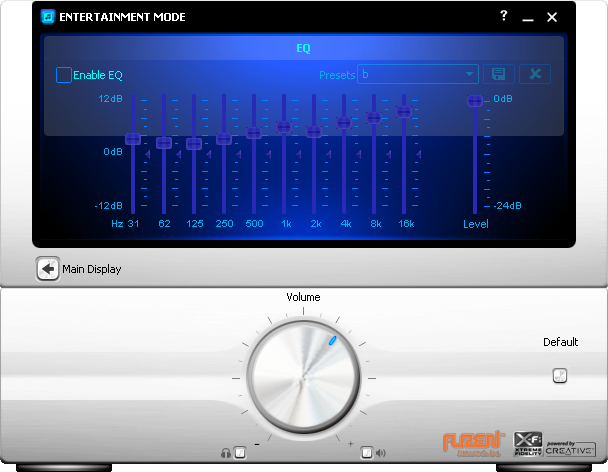
Task: Click the X-Fi Xtreme Fidelity logo
Action: [x=527, y=443]
